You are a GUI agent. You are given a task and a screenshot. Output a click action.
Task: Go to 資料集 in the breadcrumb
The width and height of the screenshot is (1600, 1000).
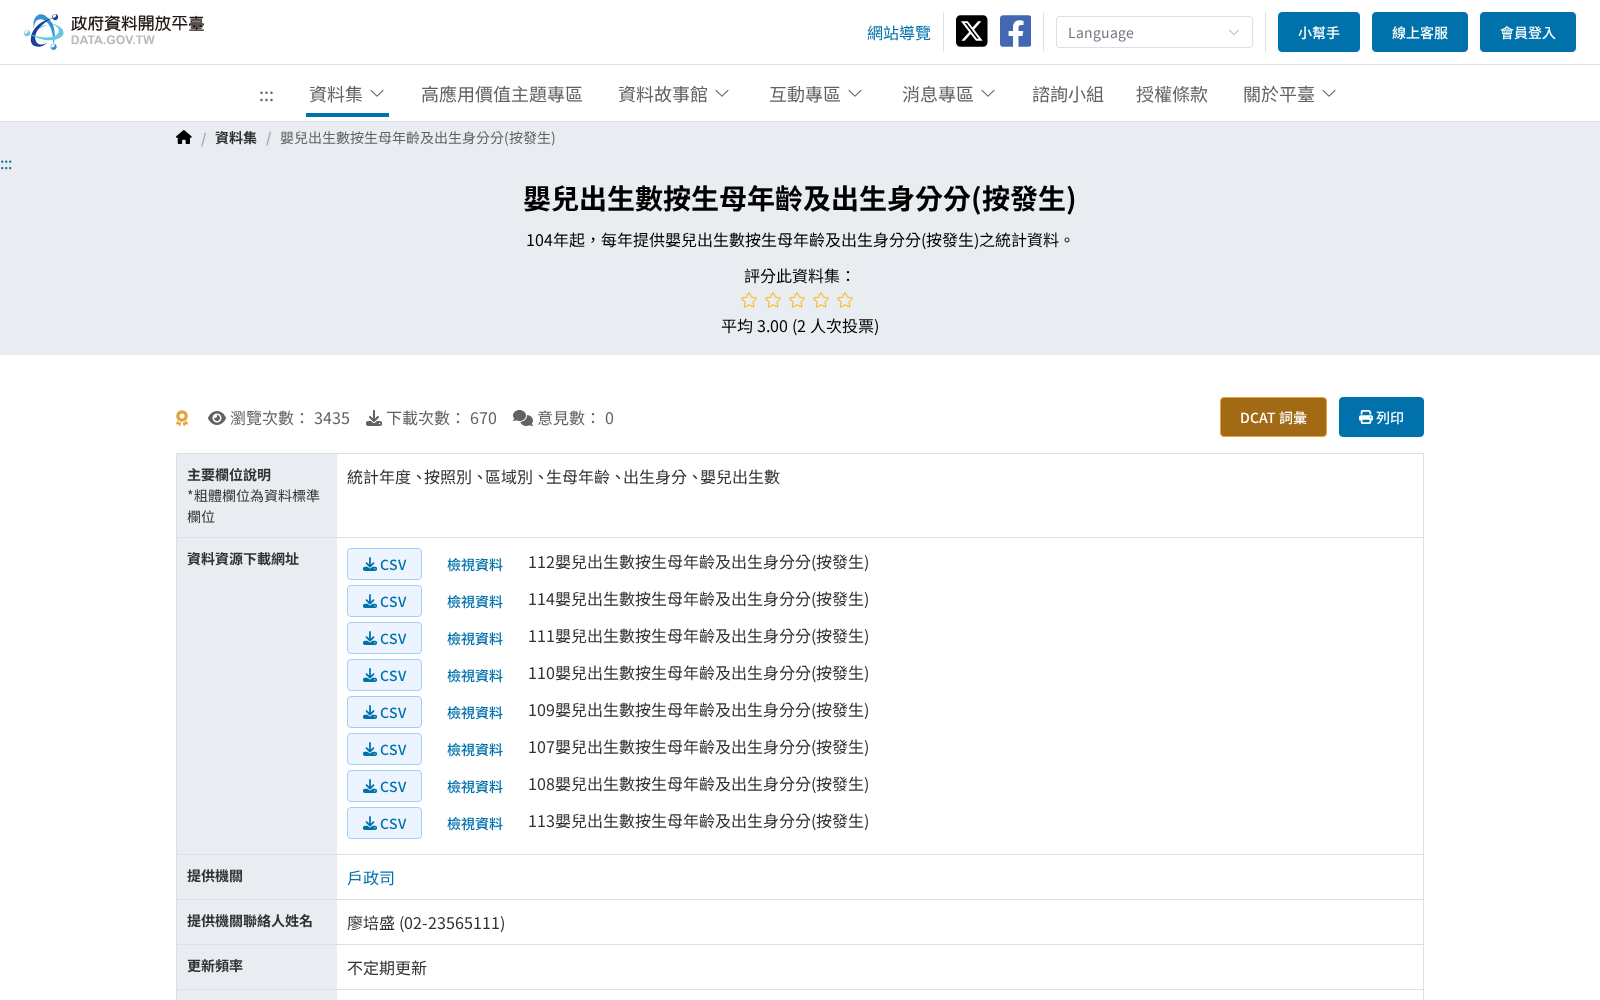(x=236, y=138)
